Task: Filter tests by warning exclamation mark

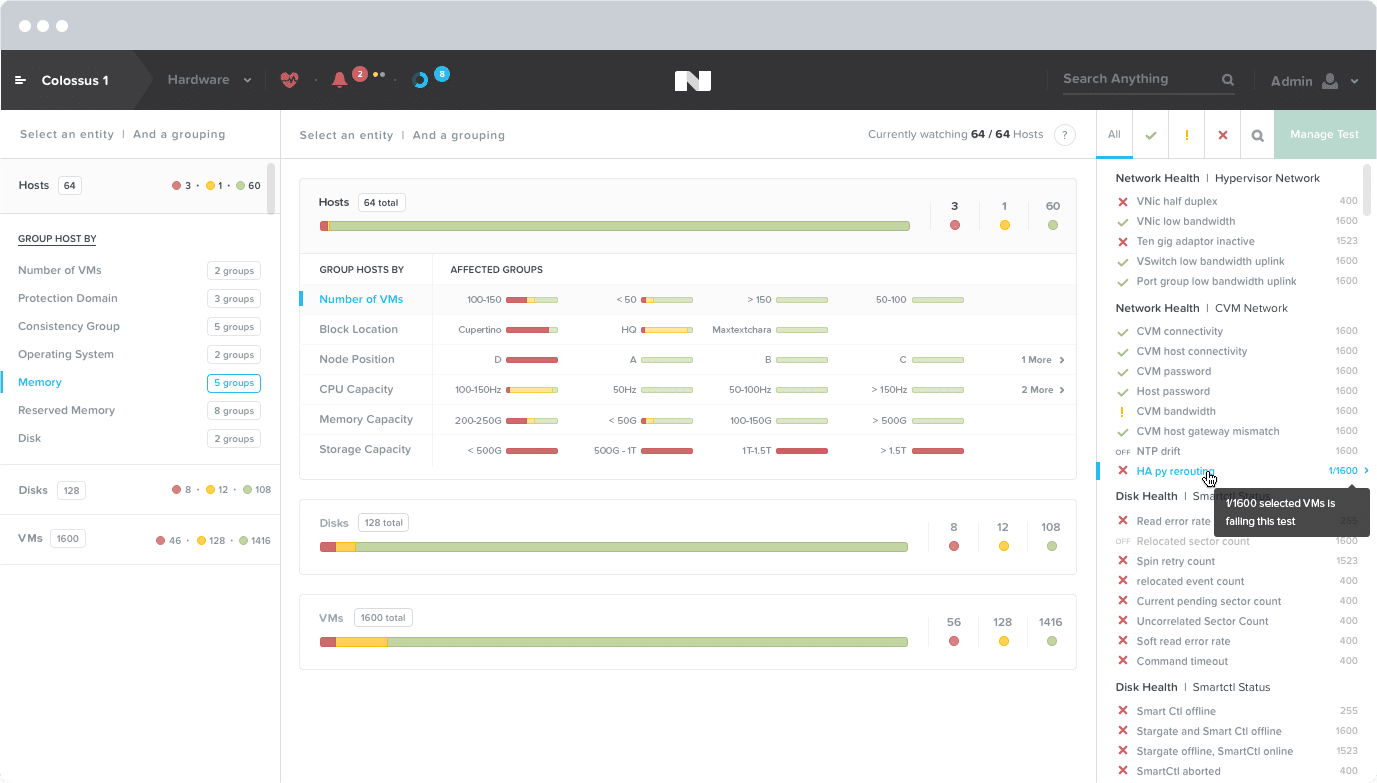Action: pyautogui.click(x=1187, y=135)
